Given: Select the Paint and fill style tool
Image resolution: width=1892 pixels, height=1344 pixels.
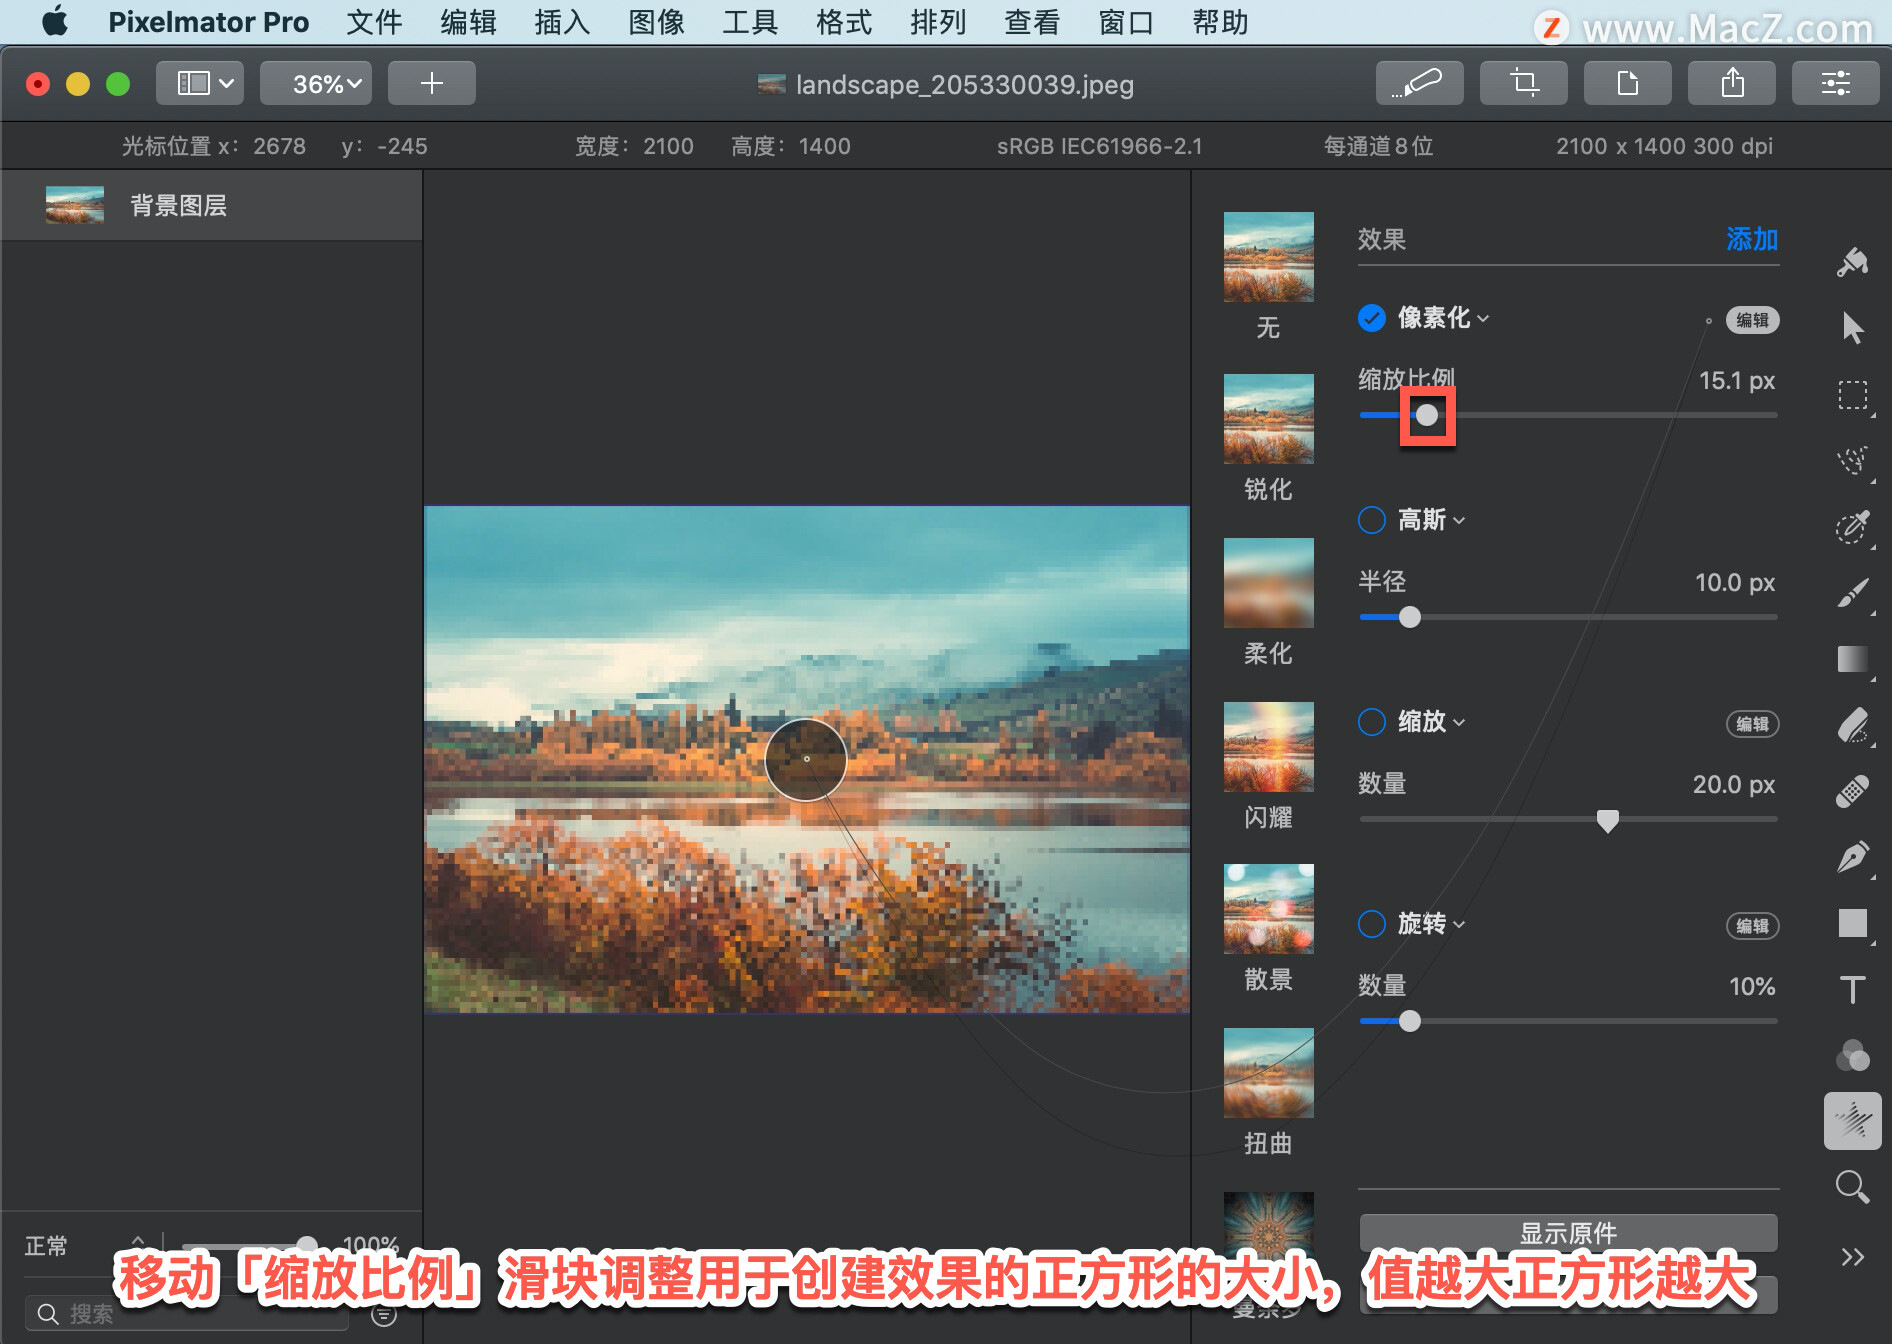Looking at the screenshot, I should click(1852, 262).
